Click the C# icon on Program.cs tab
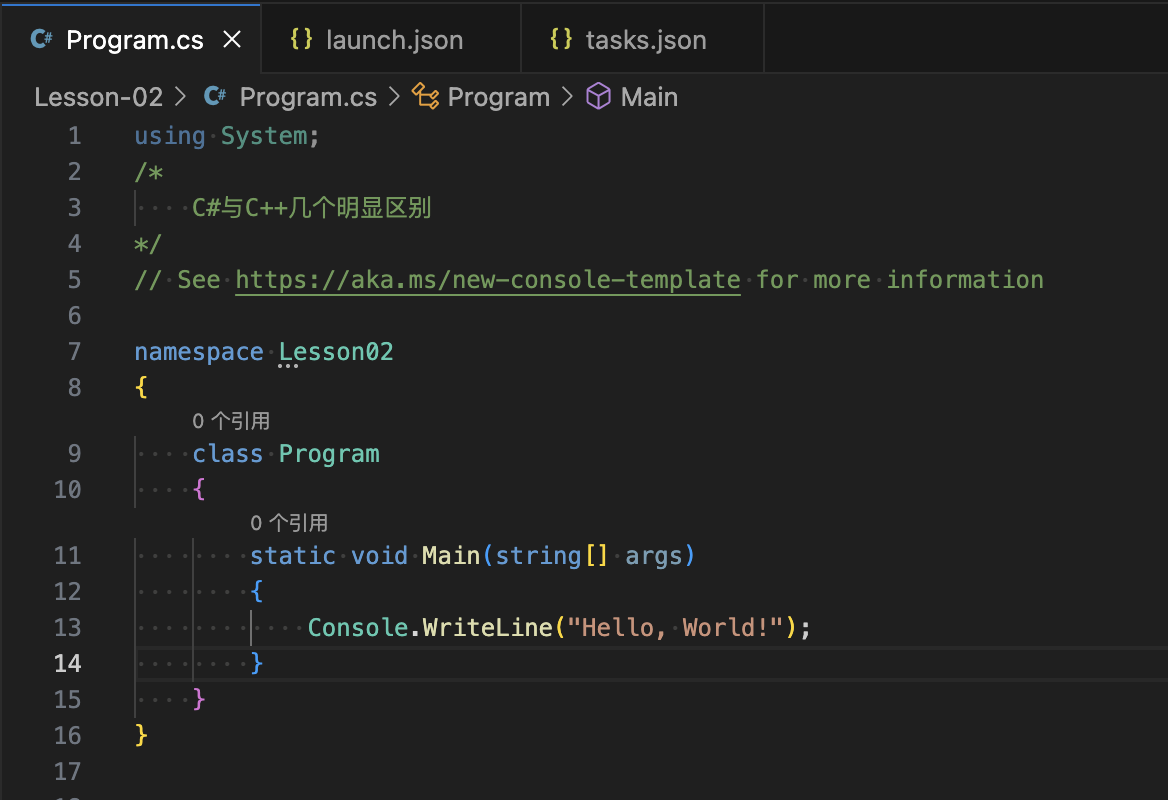Viewport: 1168px width, 800px height. click(41, 40)
